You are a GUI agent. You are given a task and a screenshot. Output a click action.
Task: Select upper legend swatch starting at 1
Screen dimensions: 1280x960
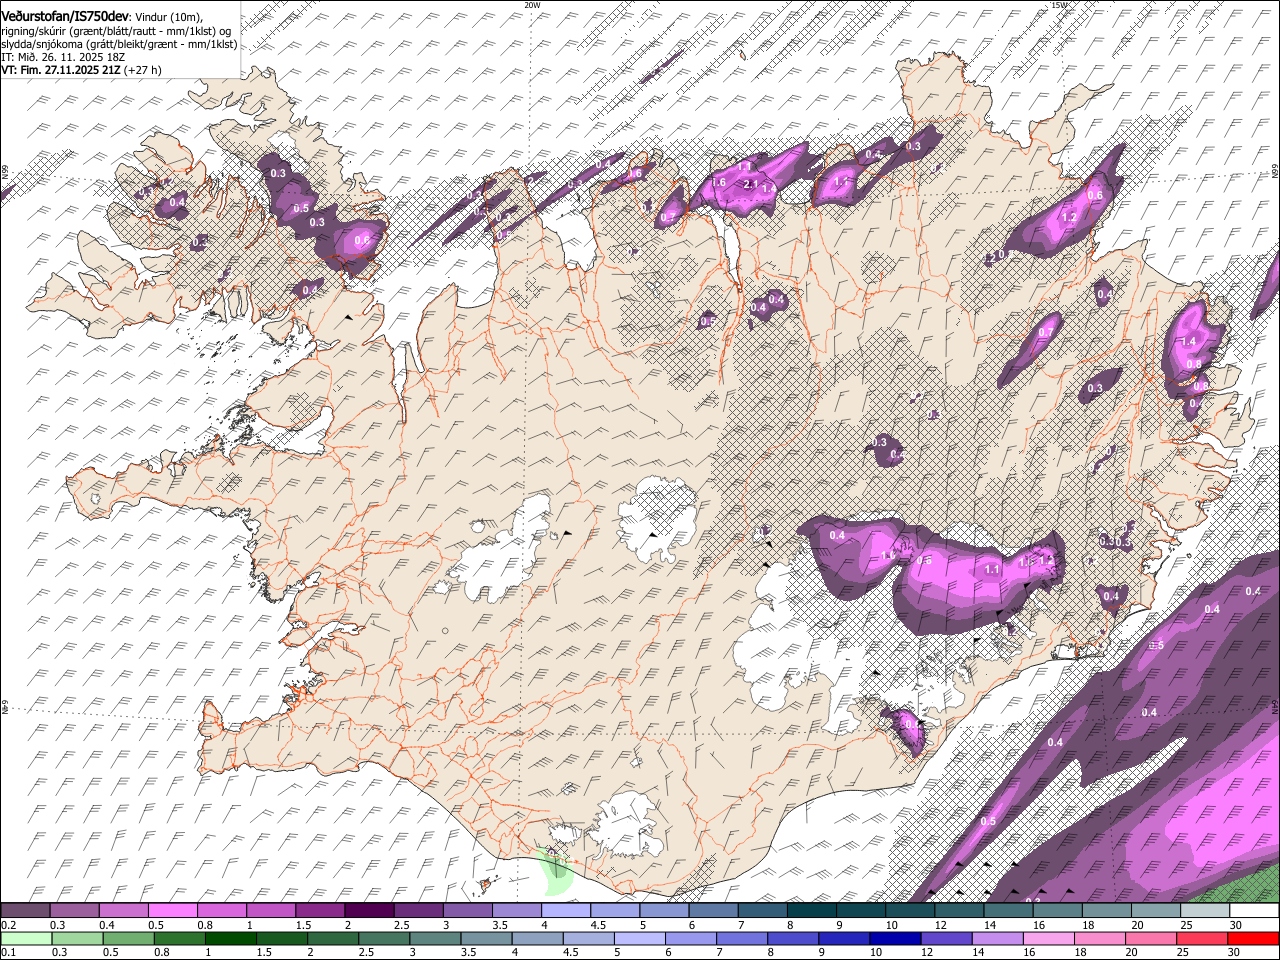(x=271, y=911)
